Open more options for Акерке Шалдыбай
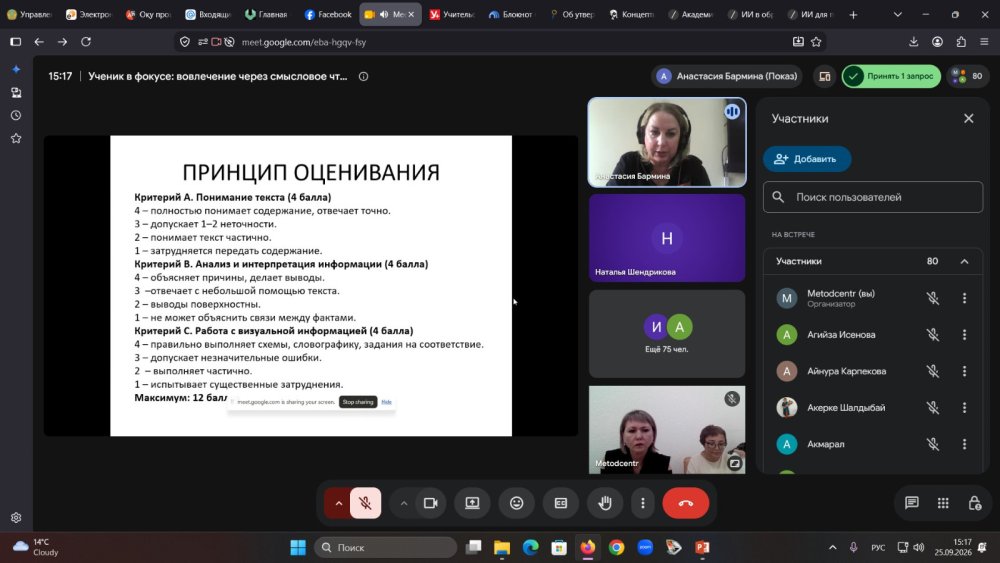The image size is (1000, 563). [x=964, y=407]
